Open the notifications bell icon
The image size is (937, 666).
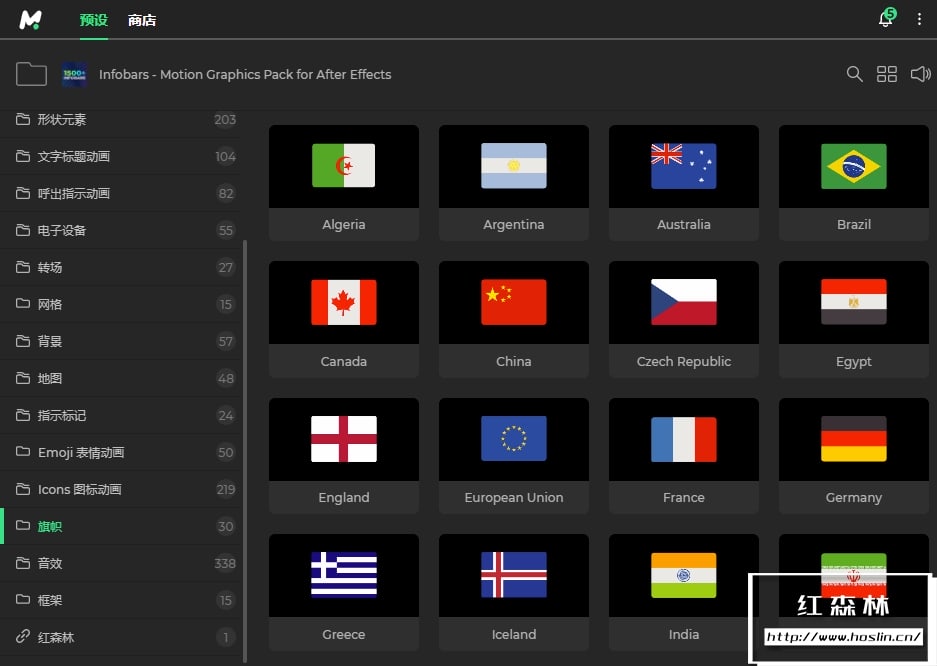[886, 19]
